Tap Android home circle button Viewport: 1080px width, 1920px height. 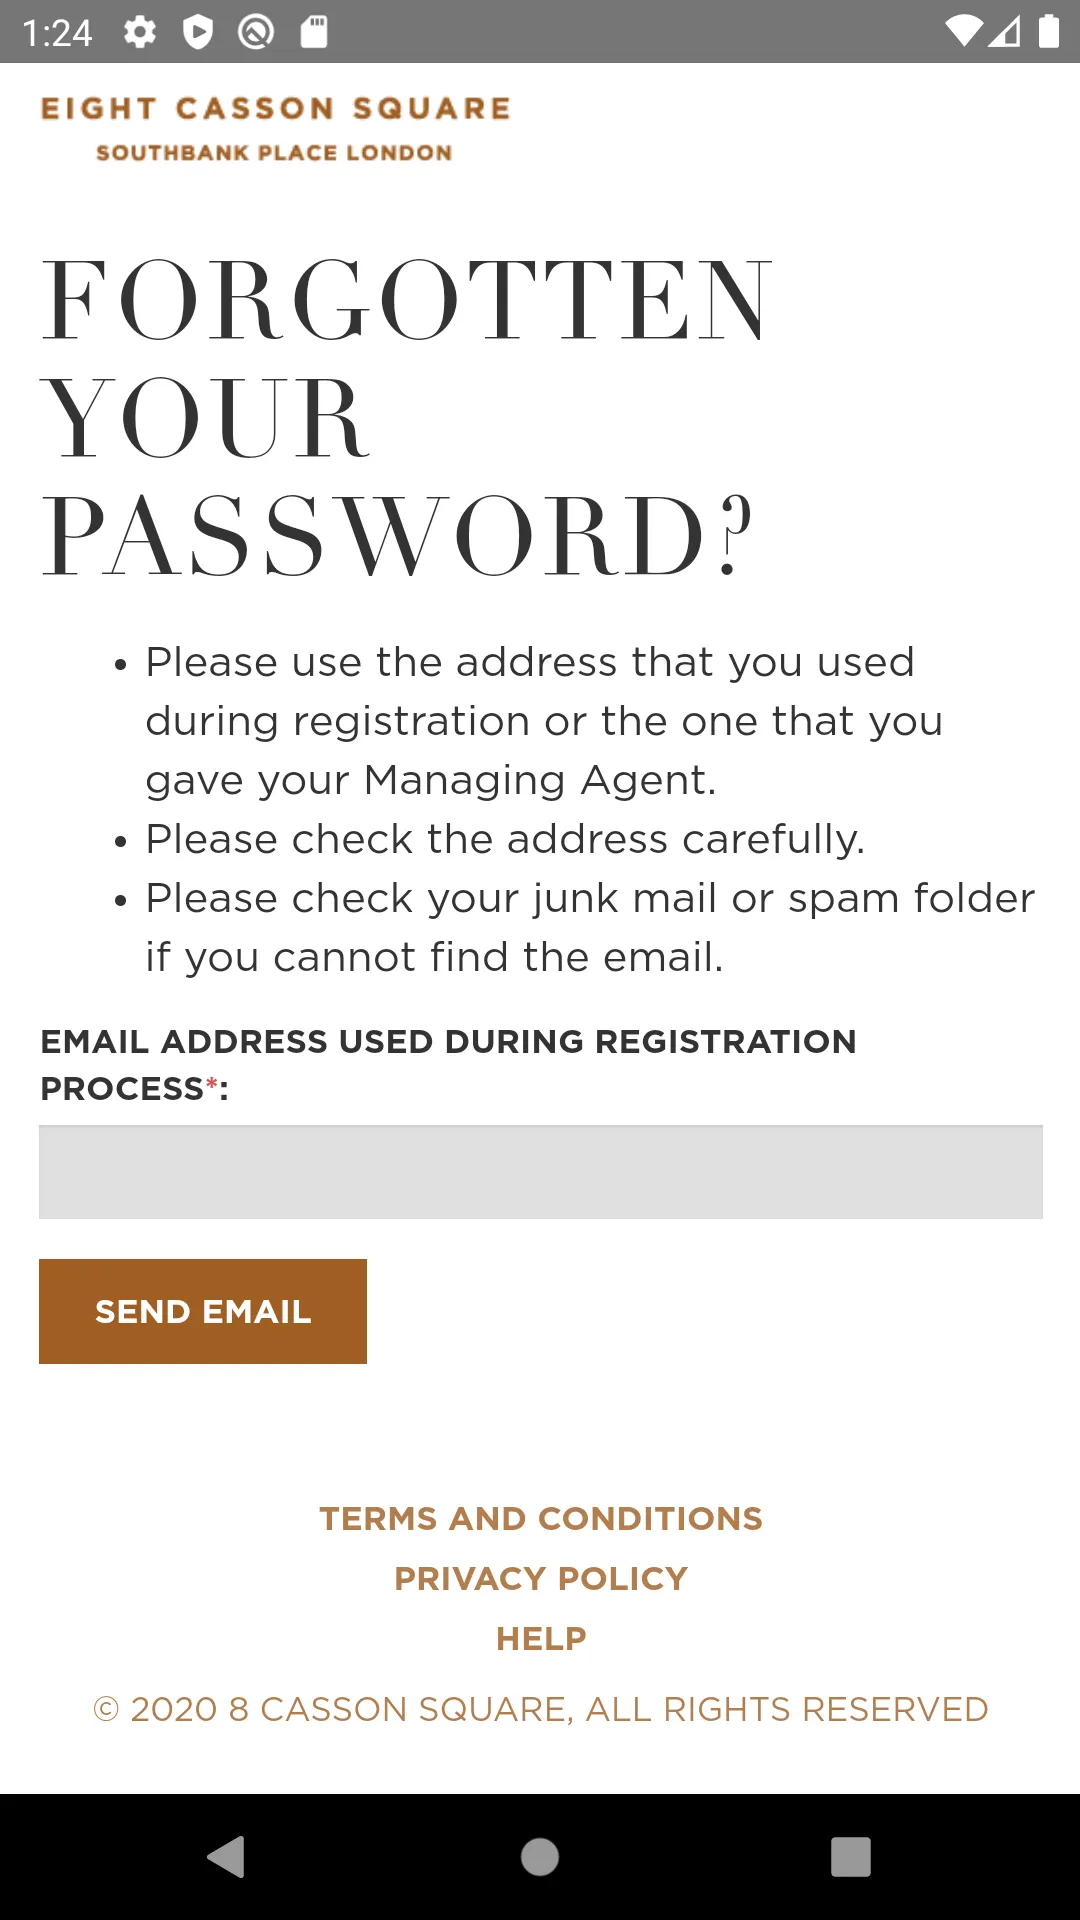[x=540, y=1857]
